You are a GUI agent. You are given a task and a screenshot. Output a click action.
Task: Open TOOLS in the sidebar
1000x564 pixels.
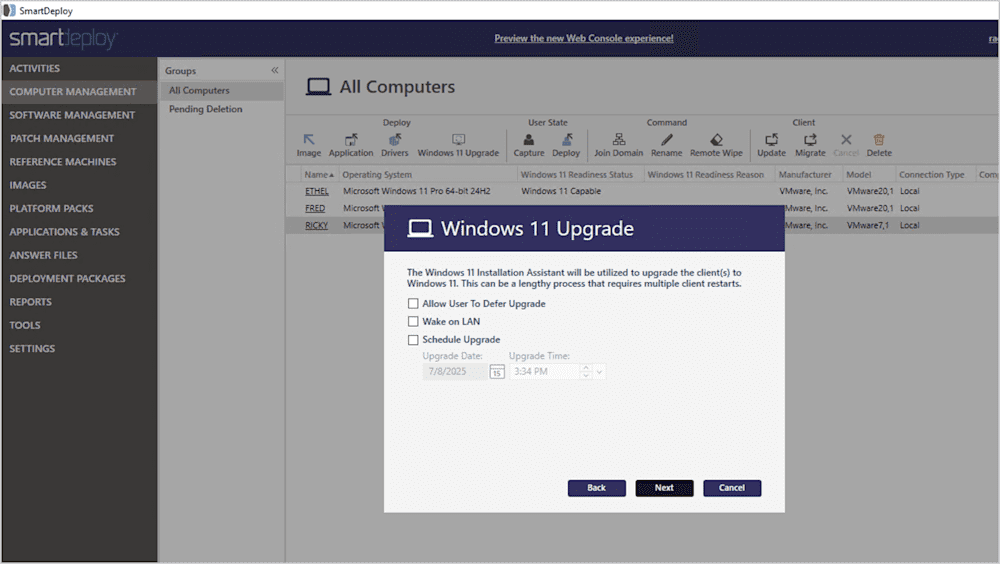click(x=79, y=325)
